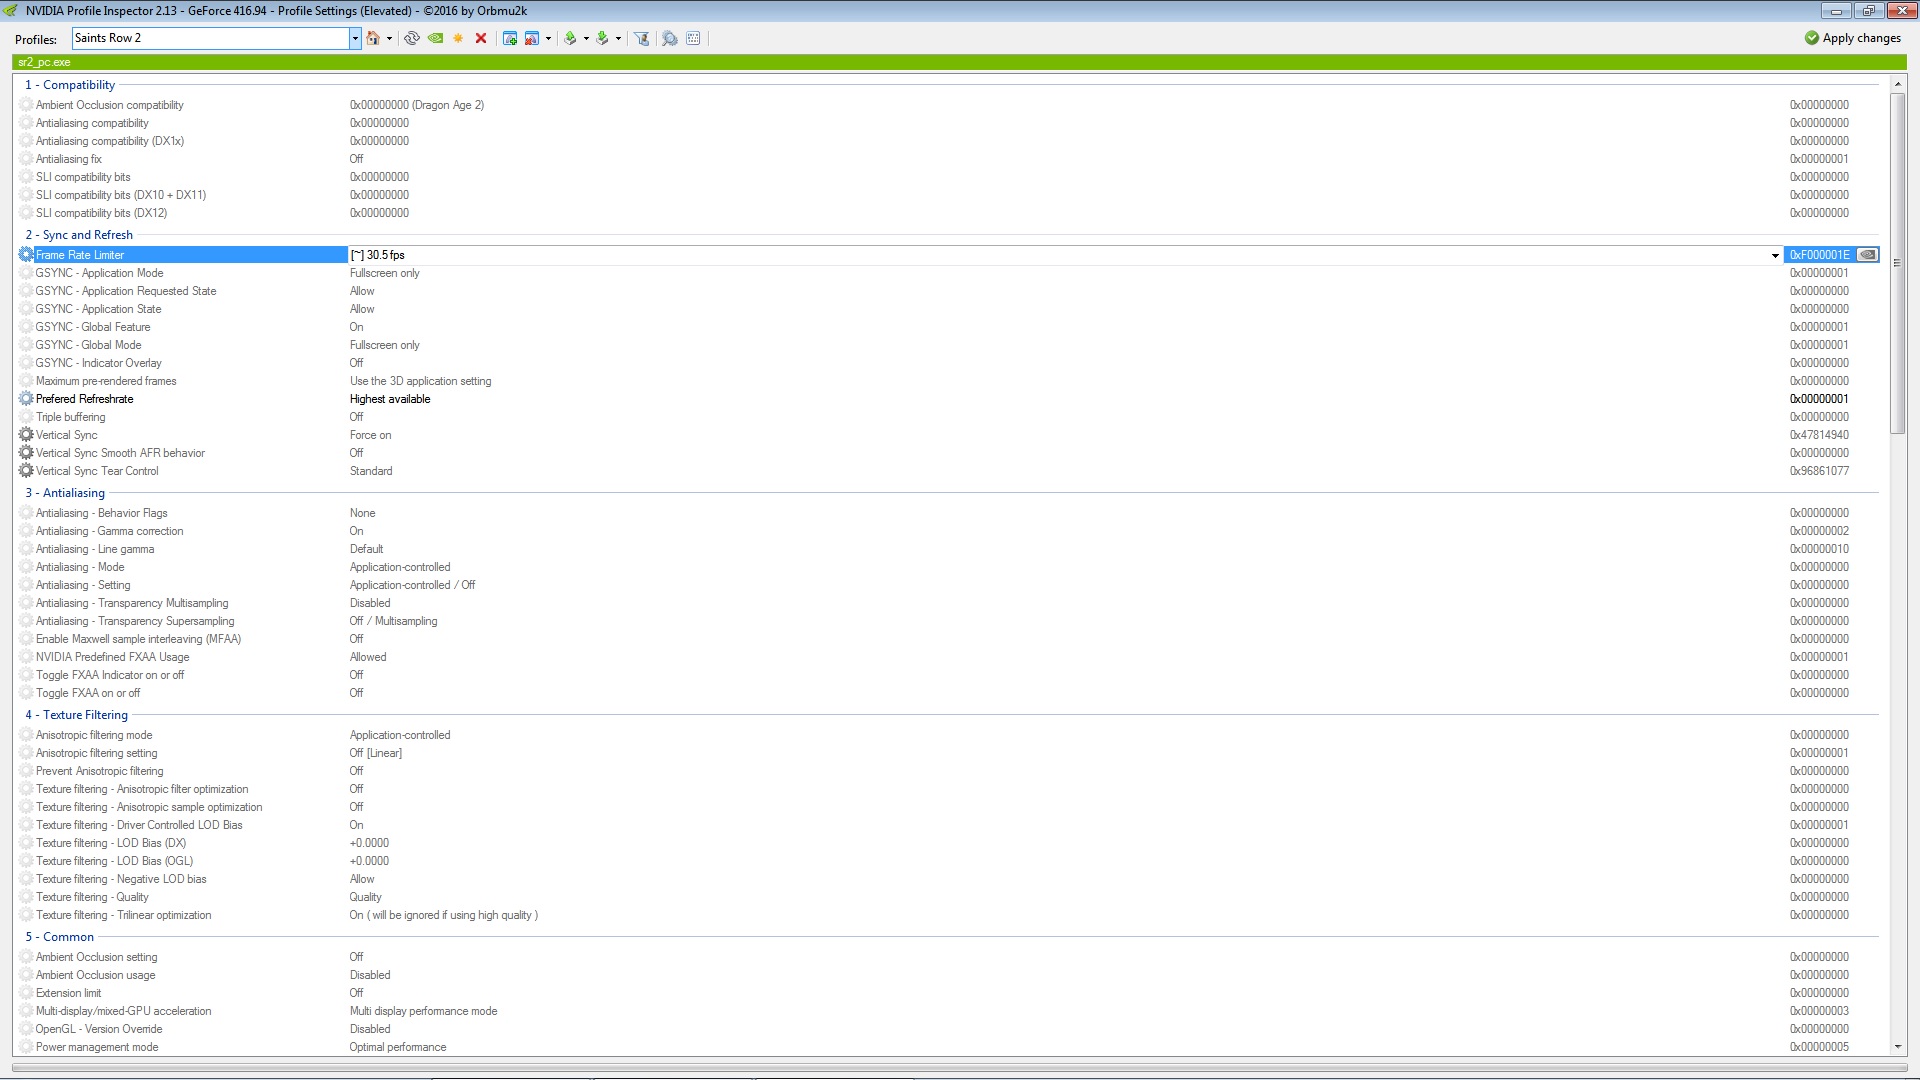Image resolution: width=1920 pixels, height=1080 pixels.
Task: Click the green NVIDIA restore defaults icon
Action: coord(436,38)
